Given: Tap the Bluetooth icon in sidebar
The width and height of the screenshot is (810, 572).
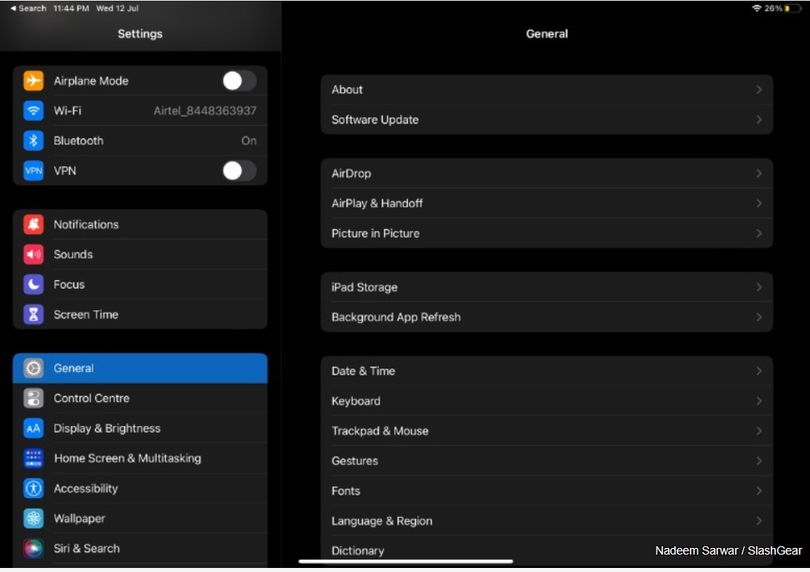Looking at the screenshot, I should point(34,141).
